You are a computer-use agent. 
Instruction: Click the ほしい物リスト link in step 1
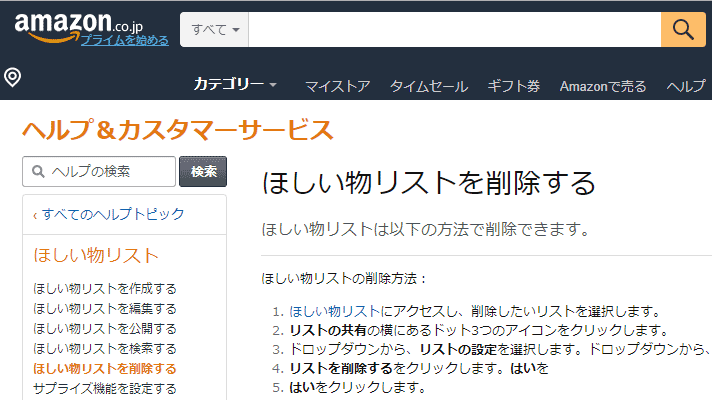click(x=335, y=311)
